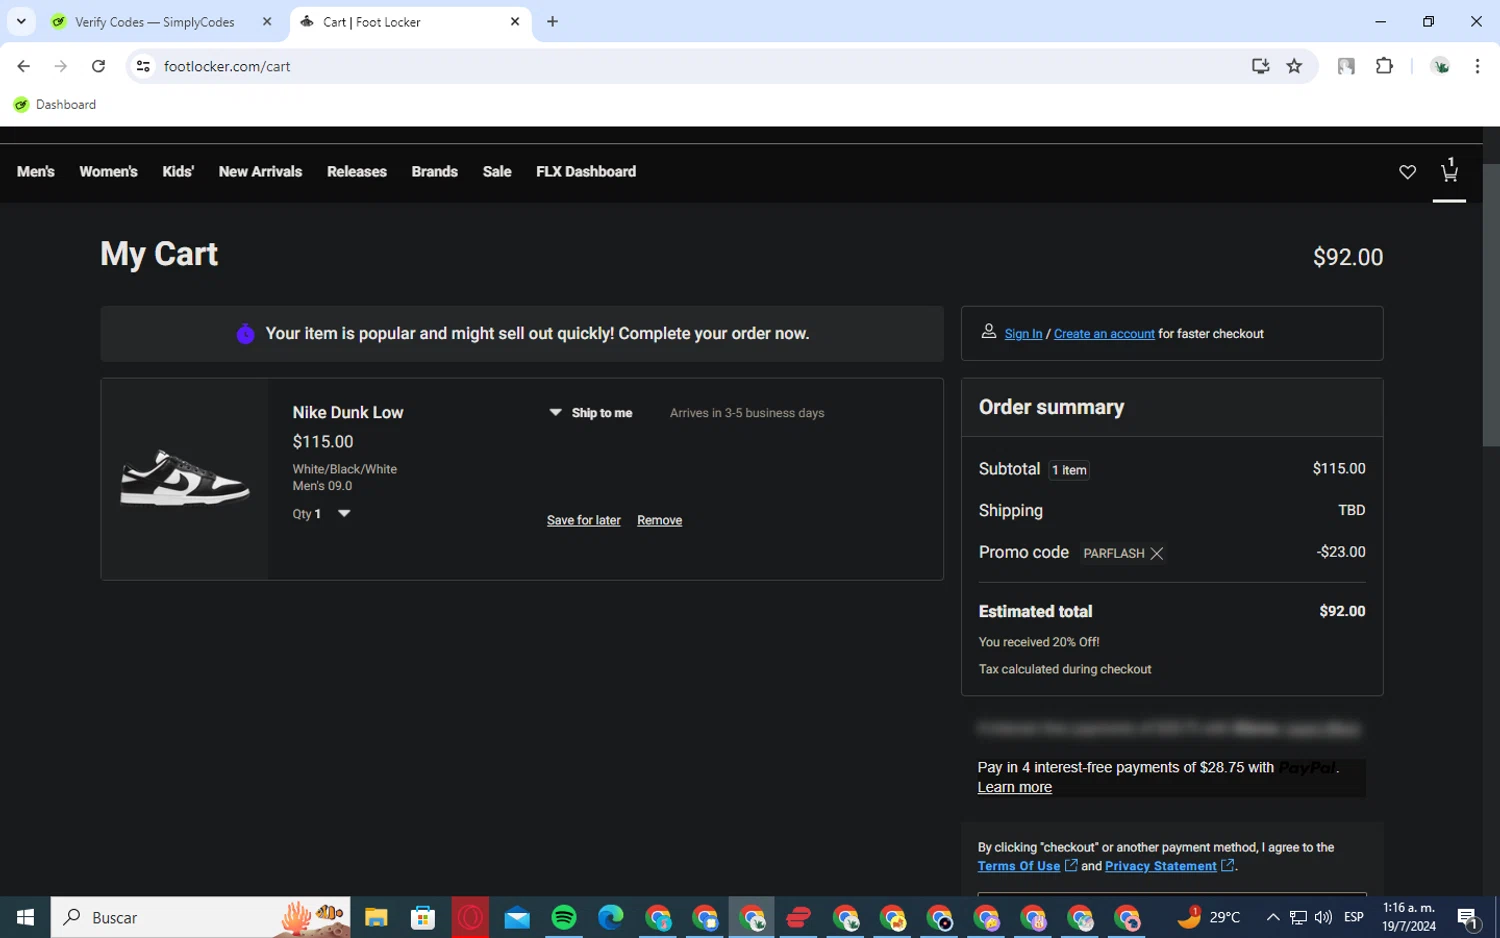
Task: Go back to the previous page
Action: point(24,66)
